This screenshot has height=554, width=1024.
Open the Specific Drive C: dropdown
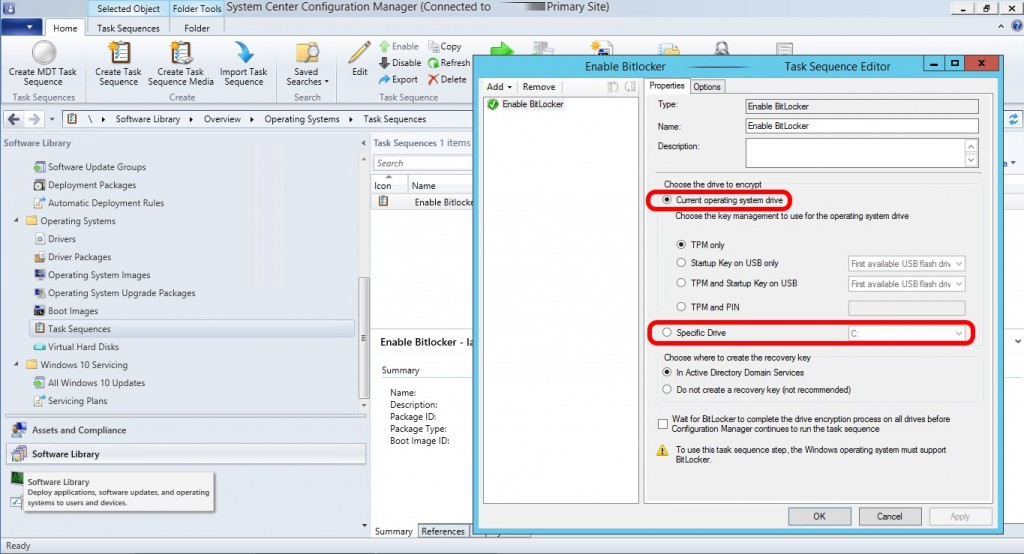(x=906, y=333)
